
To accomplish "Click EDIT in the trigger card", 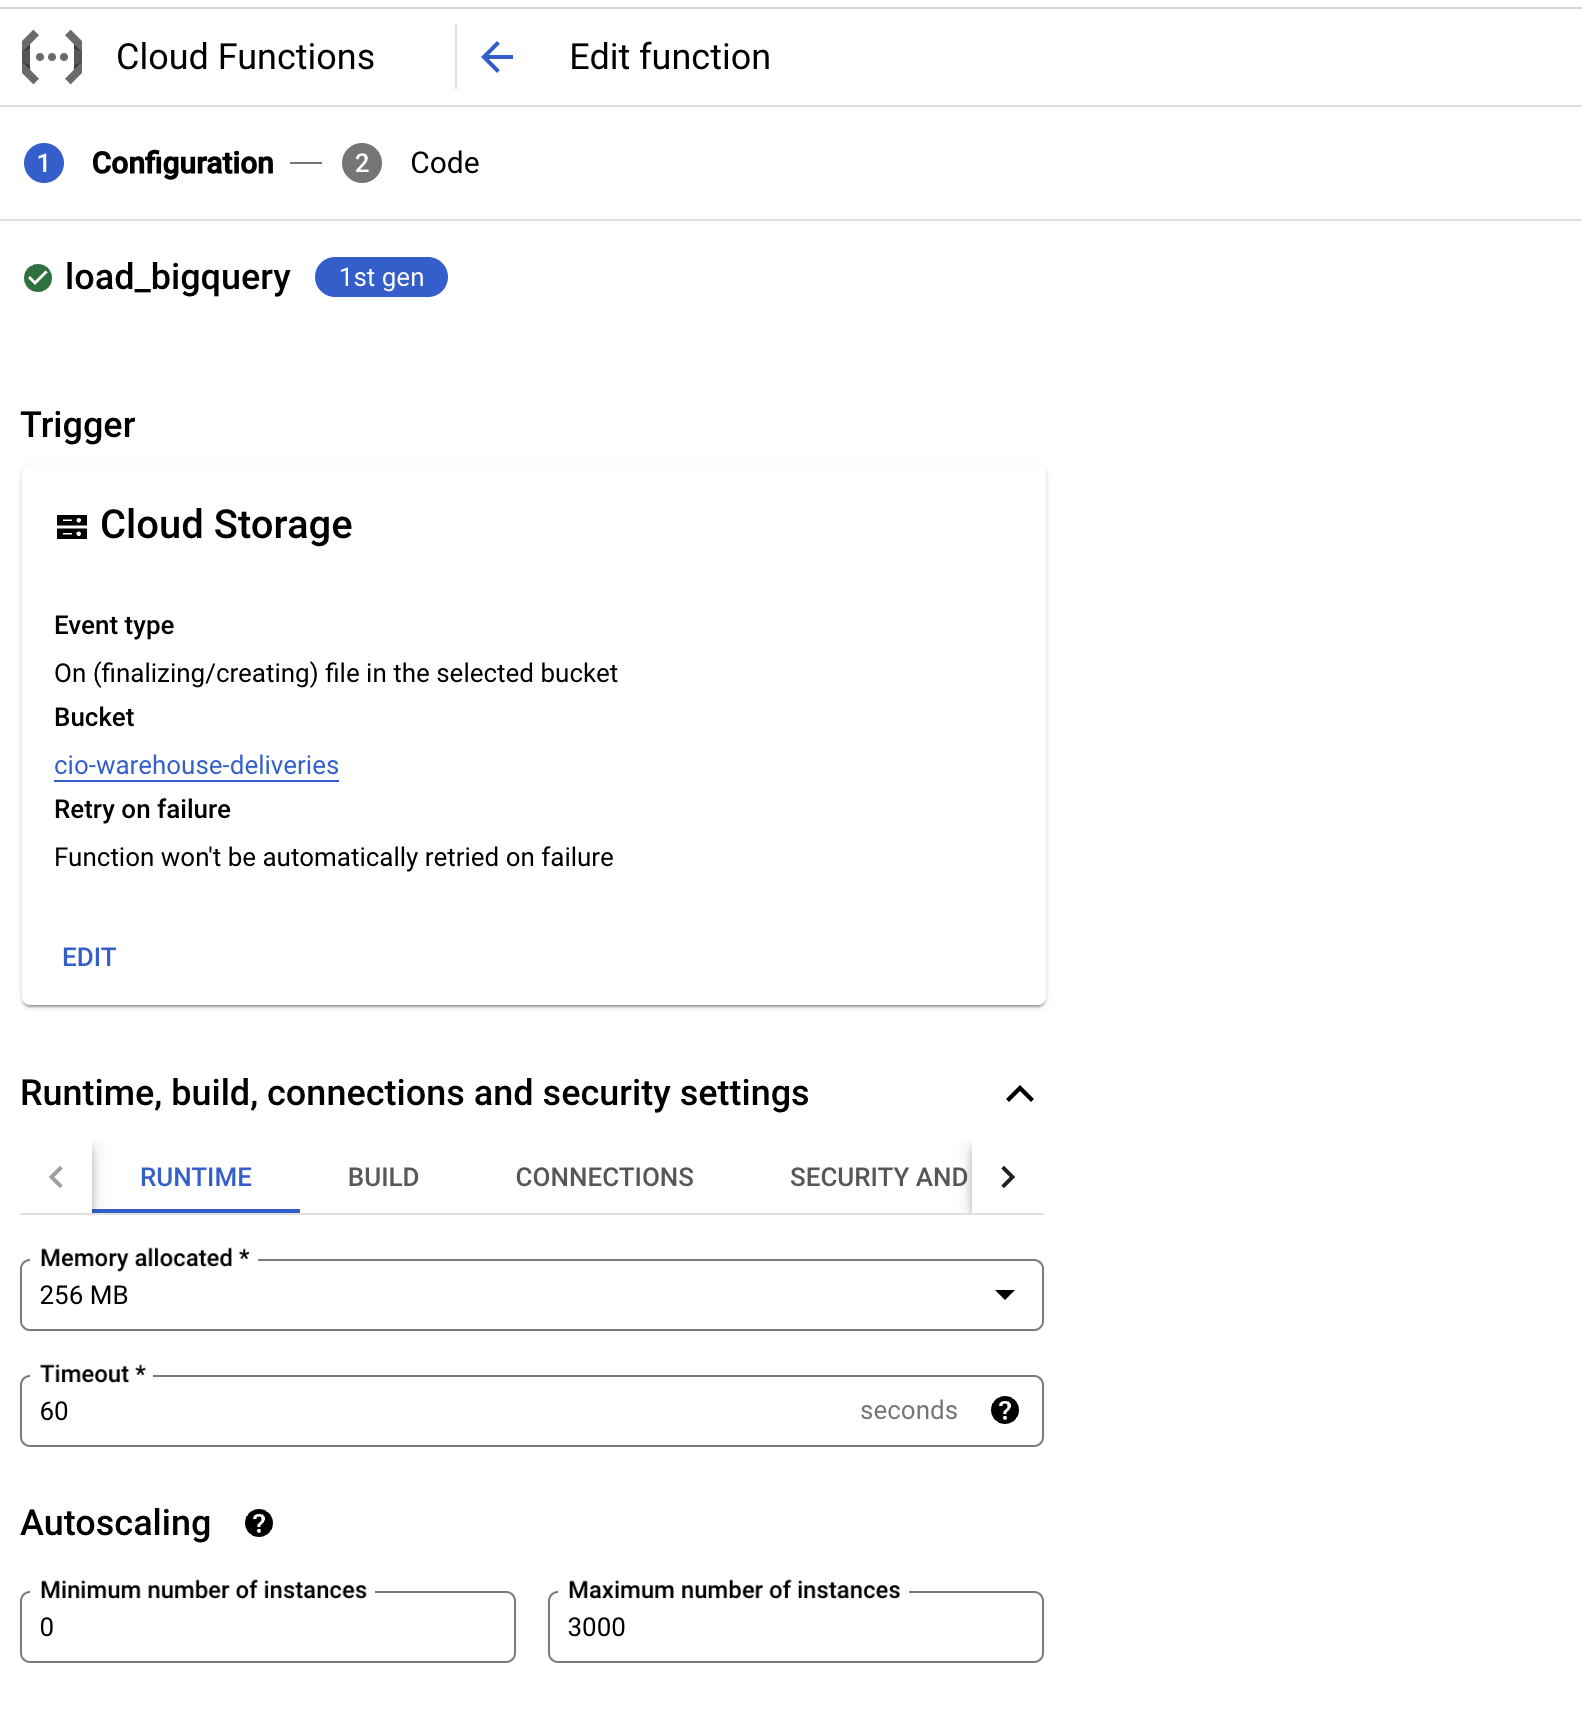I will [89, 957].
